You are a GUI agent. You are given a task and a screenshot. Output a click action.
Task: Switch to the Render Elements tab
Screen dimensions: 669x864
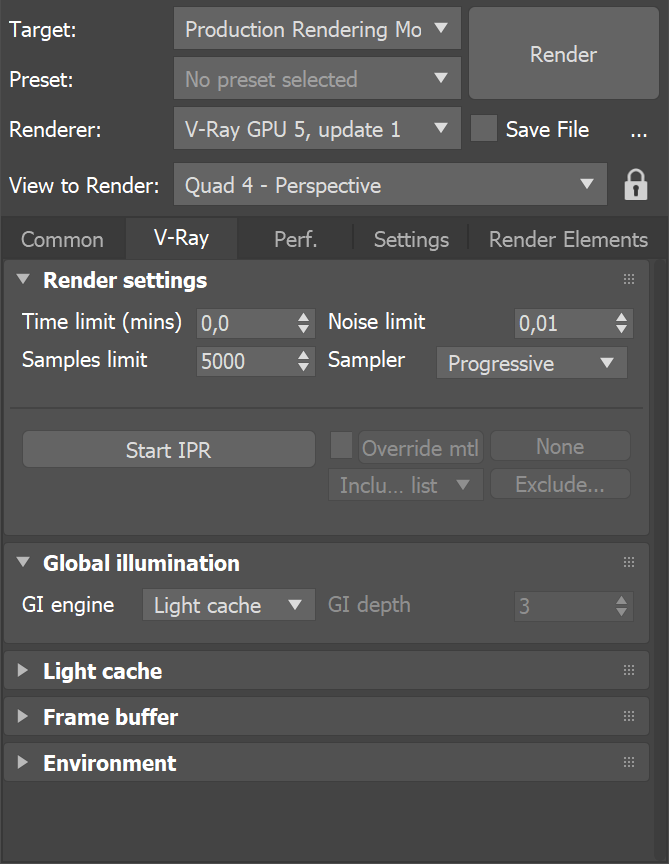click(567, 239)
